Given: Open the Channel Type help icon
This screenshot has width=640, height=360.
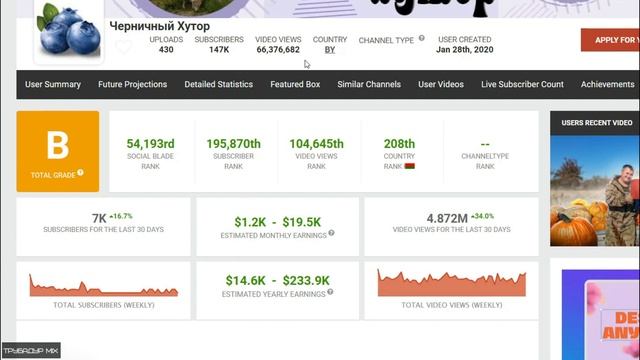Looking at the screenshot, I should click(x=422, y=38).
